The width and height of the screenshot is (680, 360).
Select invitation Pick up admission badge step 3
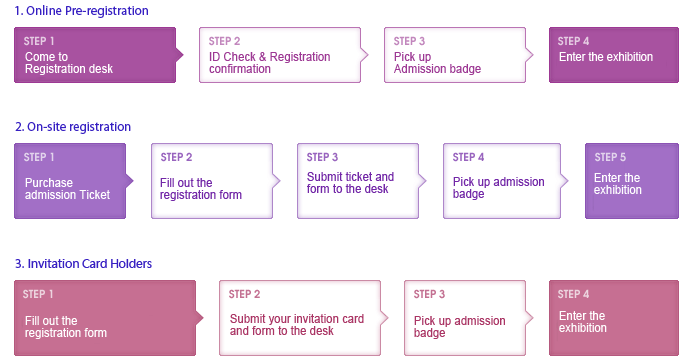tap(465, 318)
